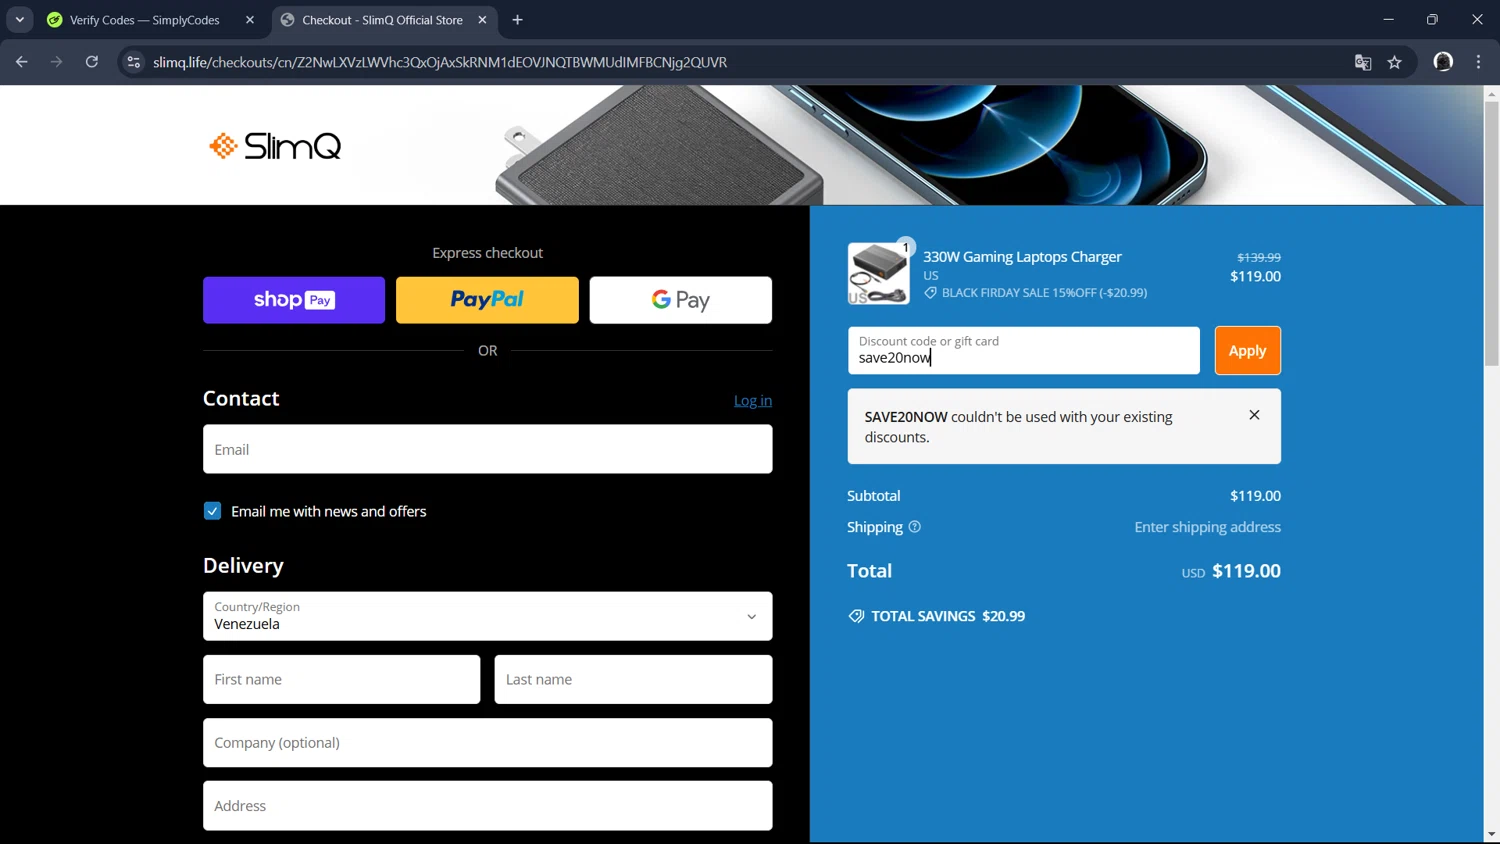1500x844 pixels.
Task: Click the total savings tag icon
Action: [856, 616]
